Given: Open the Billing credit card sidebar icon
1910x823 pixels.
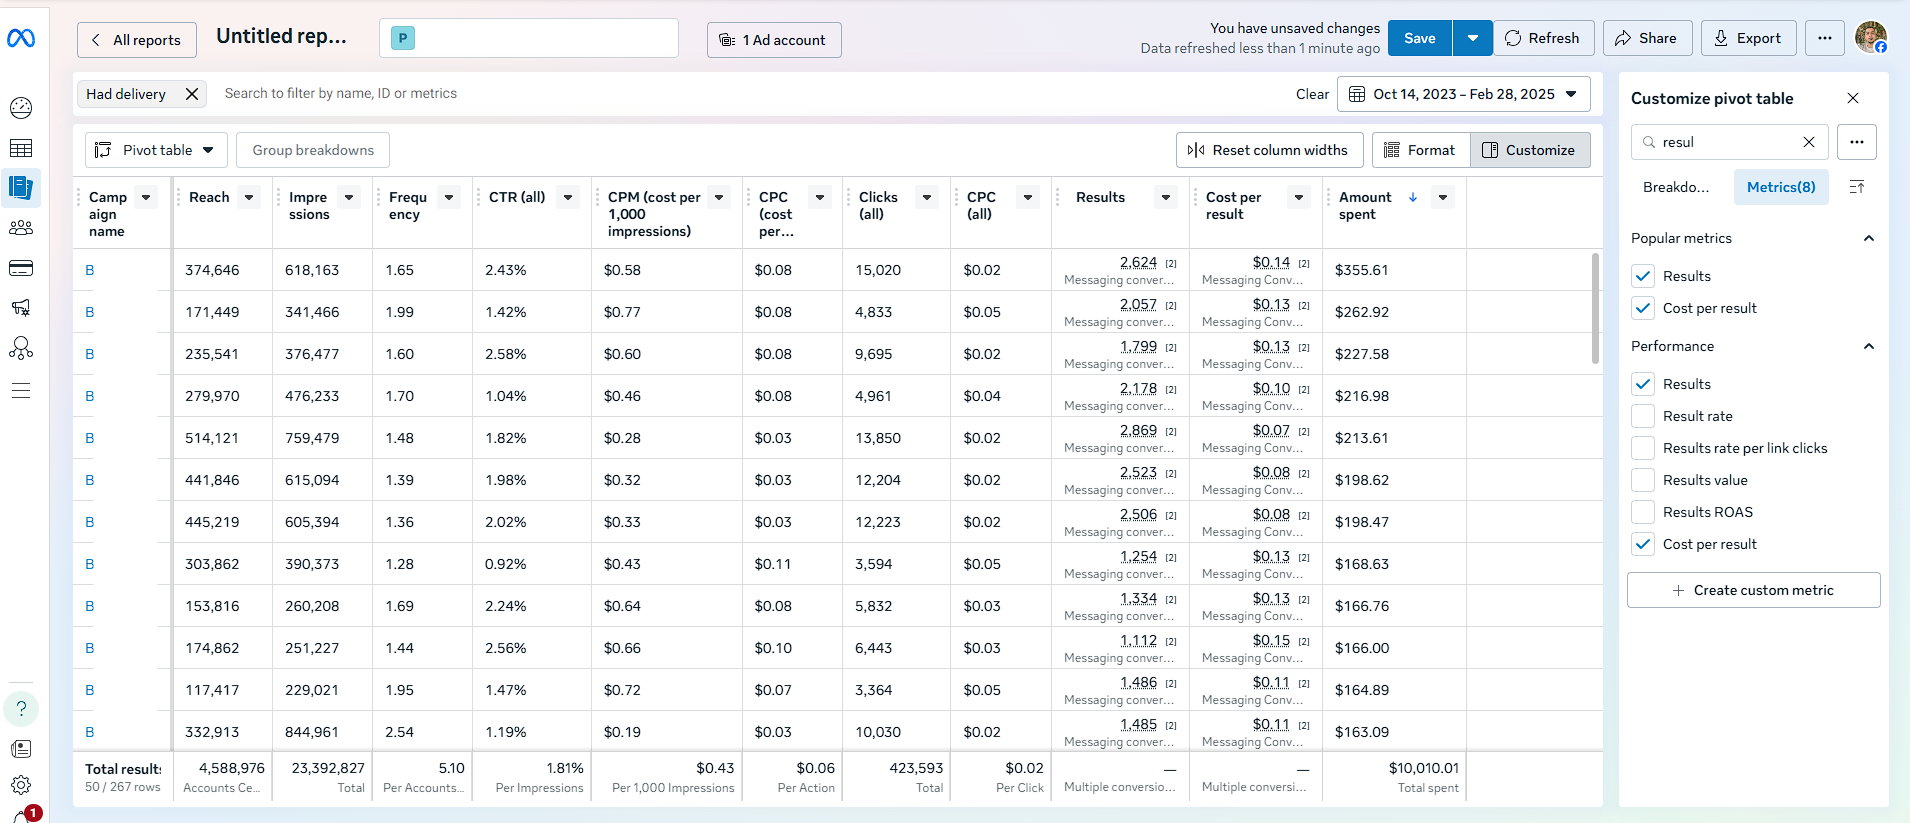Looking at the screenshot, I should [x=21, y=268].
